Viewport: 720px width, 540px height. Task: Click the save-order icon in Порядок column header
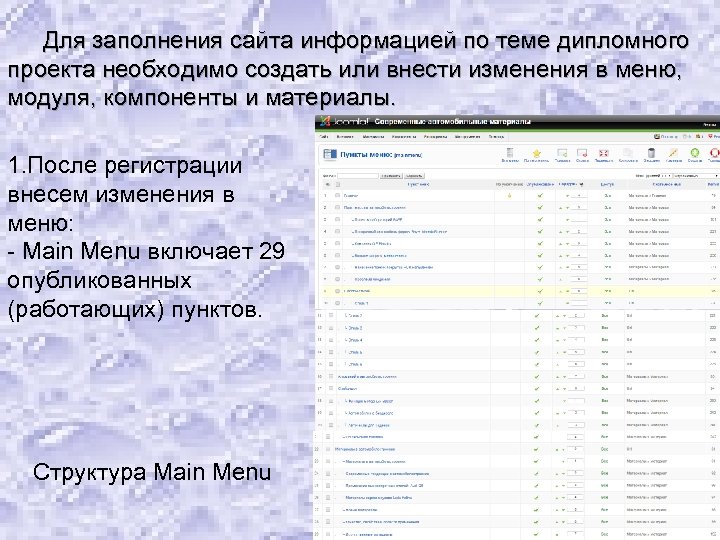(582, 184)
